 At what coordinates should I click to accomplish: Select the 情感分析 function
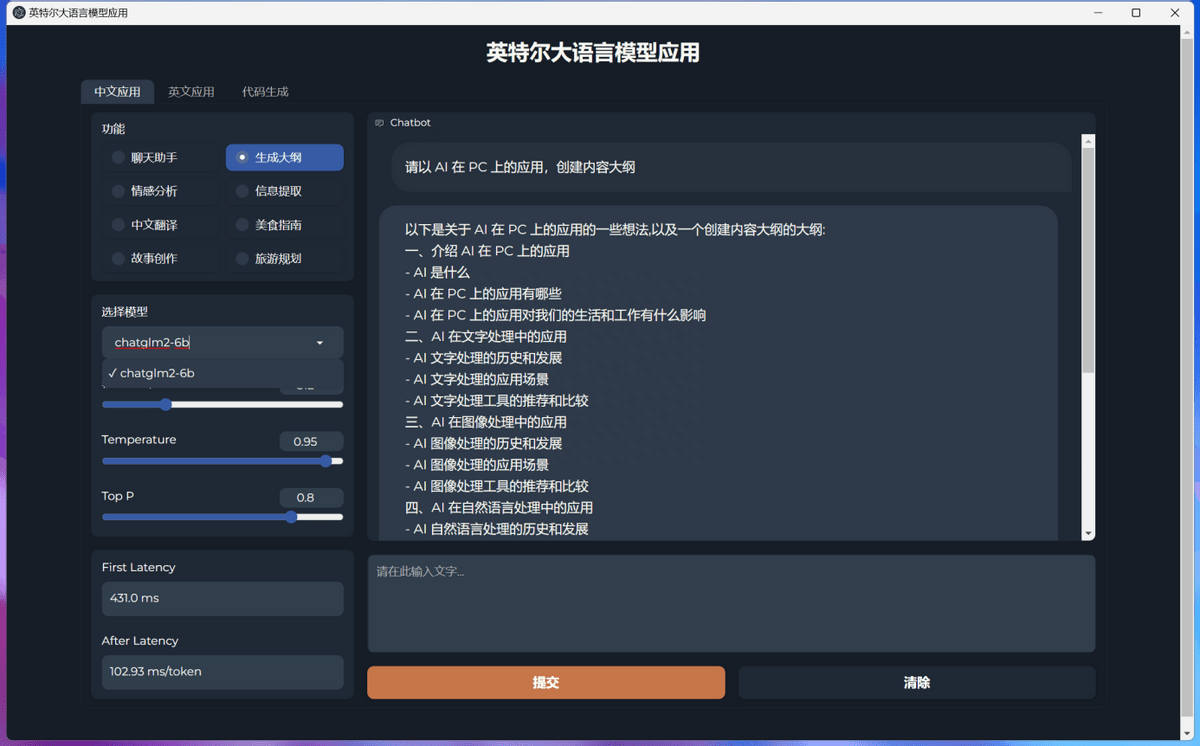(160, 190)
